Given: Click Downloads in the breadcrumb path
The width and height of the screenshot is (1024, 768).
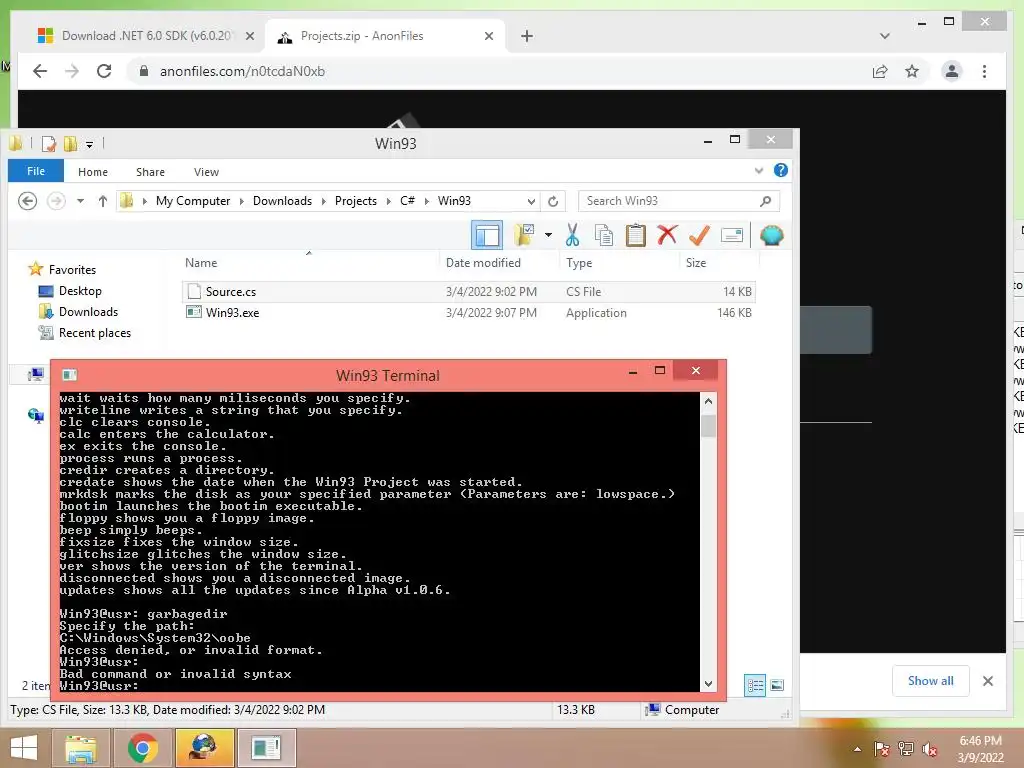Looking at the screenshot, I should (282, 201).
